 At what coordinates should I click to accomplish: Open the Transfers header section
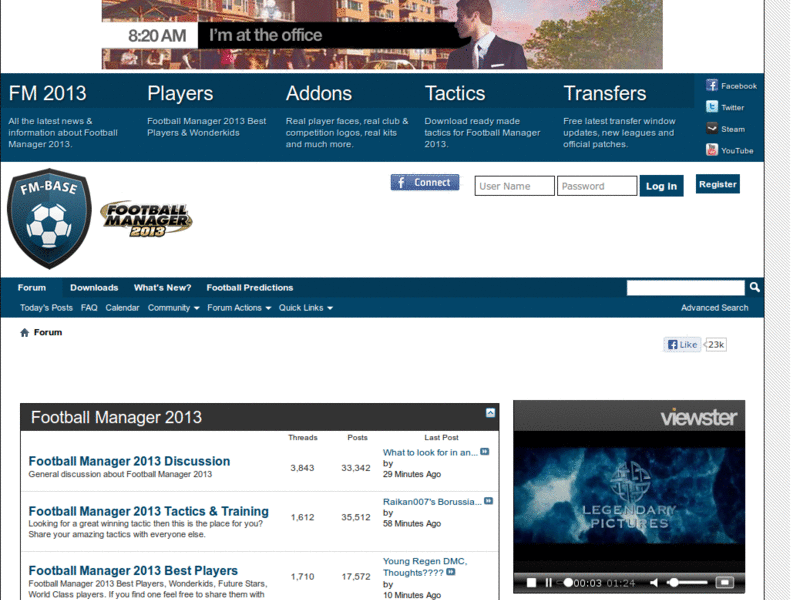[x=605, y=93]
